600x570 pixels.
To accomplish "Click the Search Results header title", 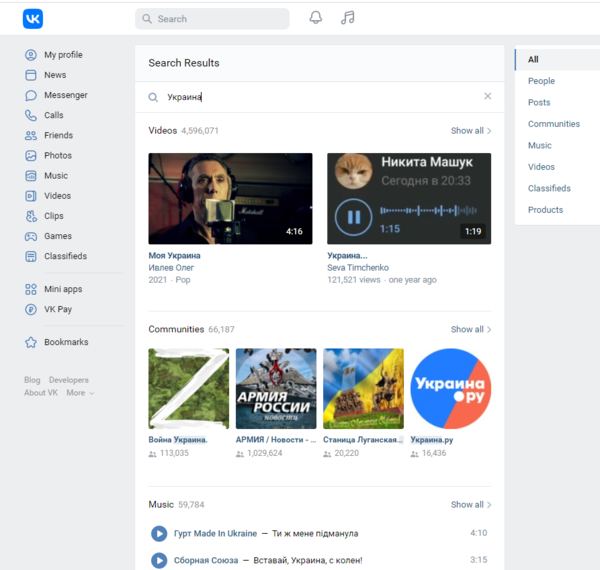I will coord(184,63).
